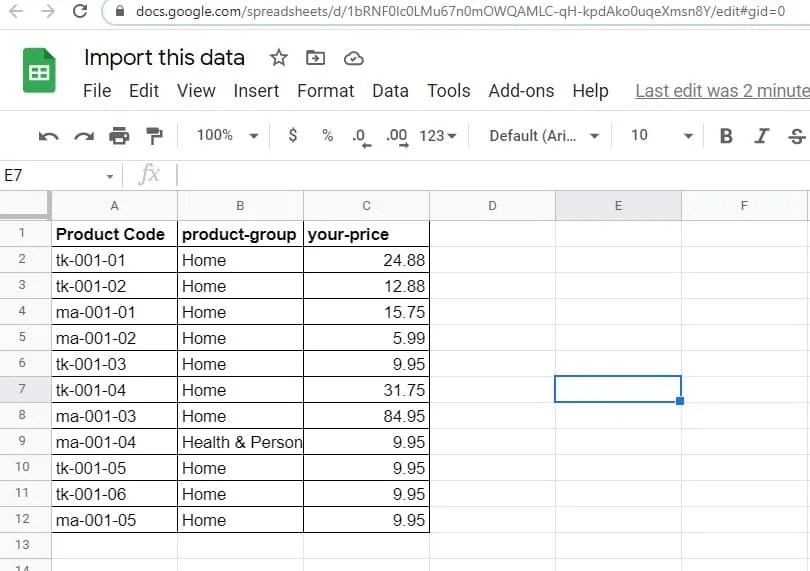Click the selected cell E7
This screenshot has height=571, width=810.
coord(618,389)
